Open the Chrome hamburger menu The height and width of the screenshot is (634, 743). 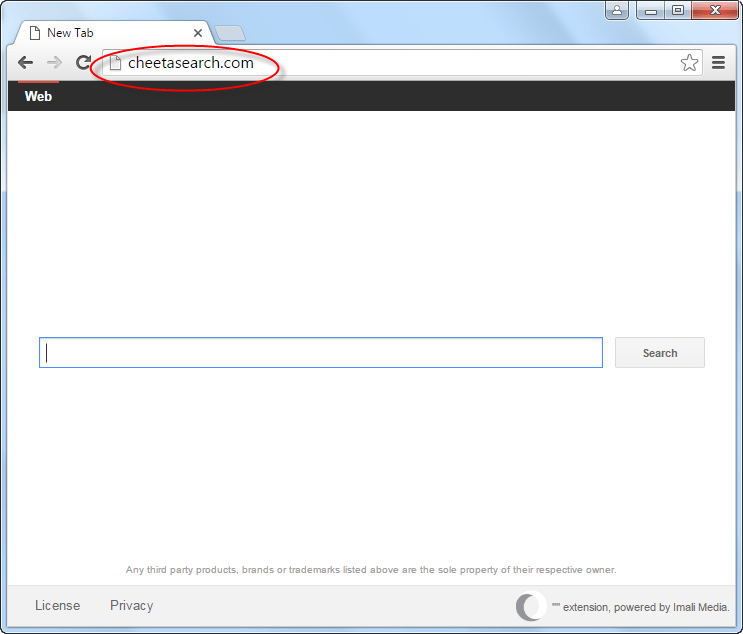718,63
